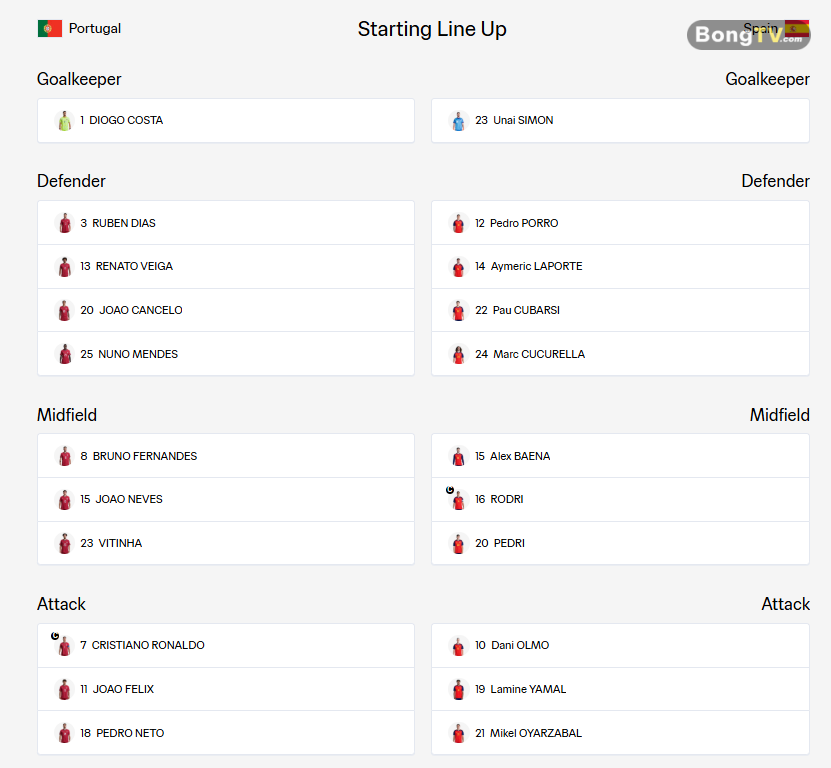Click captain badge next to Rodri
This screenshot has width=831, height=768.
[x=450, y=490]
